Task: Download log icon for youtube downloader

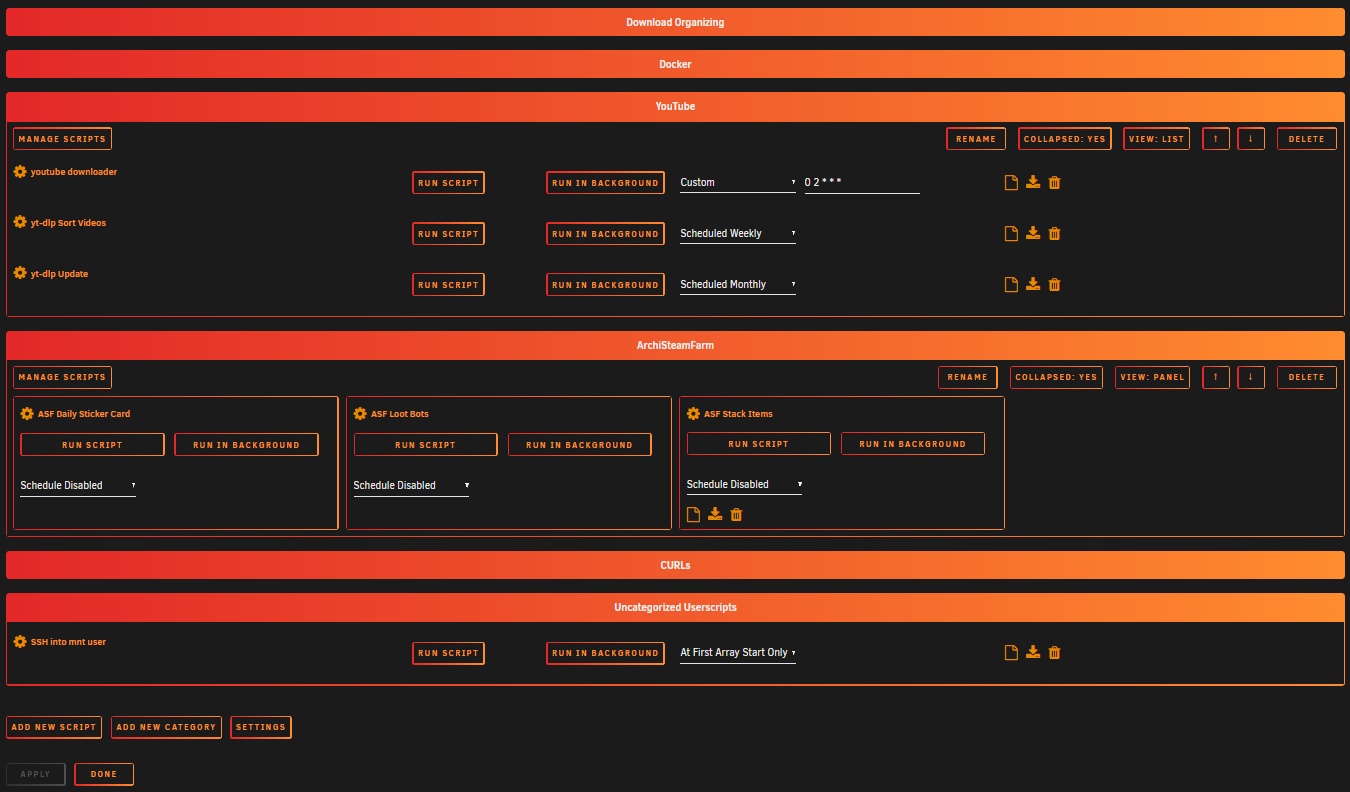Action: (1033, 182)
